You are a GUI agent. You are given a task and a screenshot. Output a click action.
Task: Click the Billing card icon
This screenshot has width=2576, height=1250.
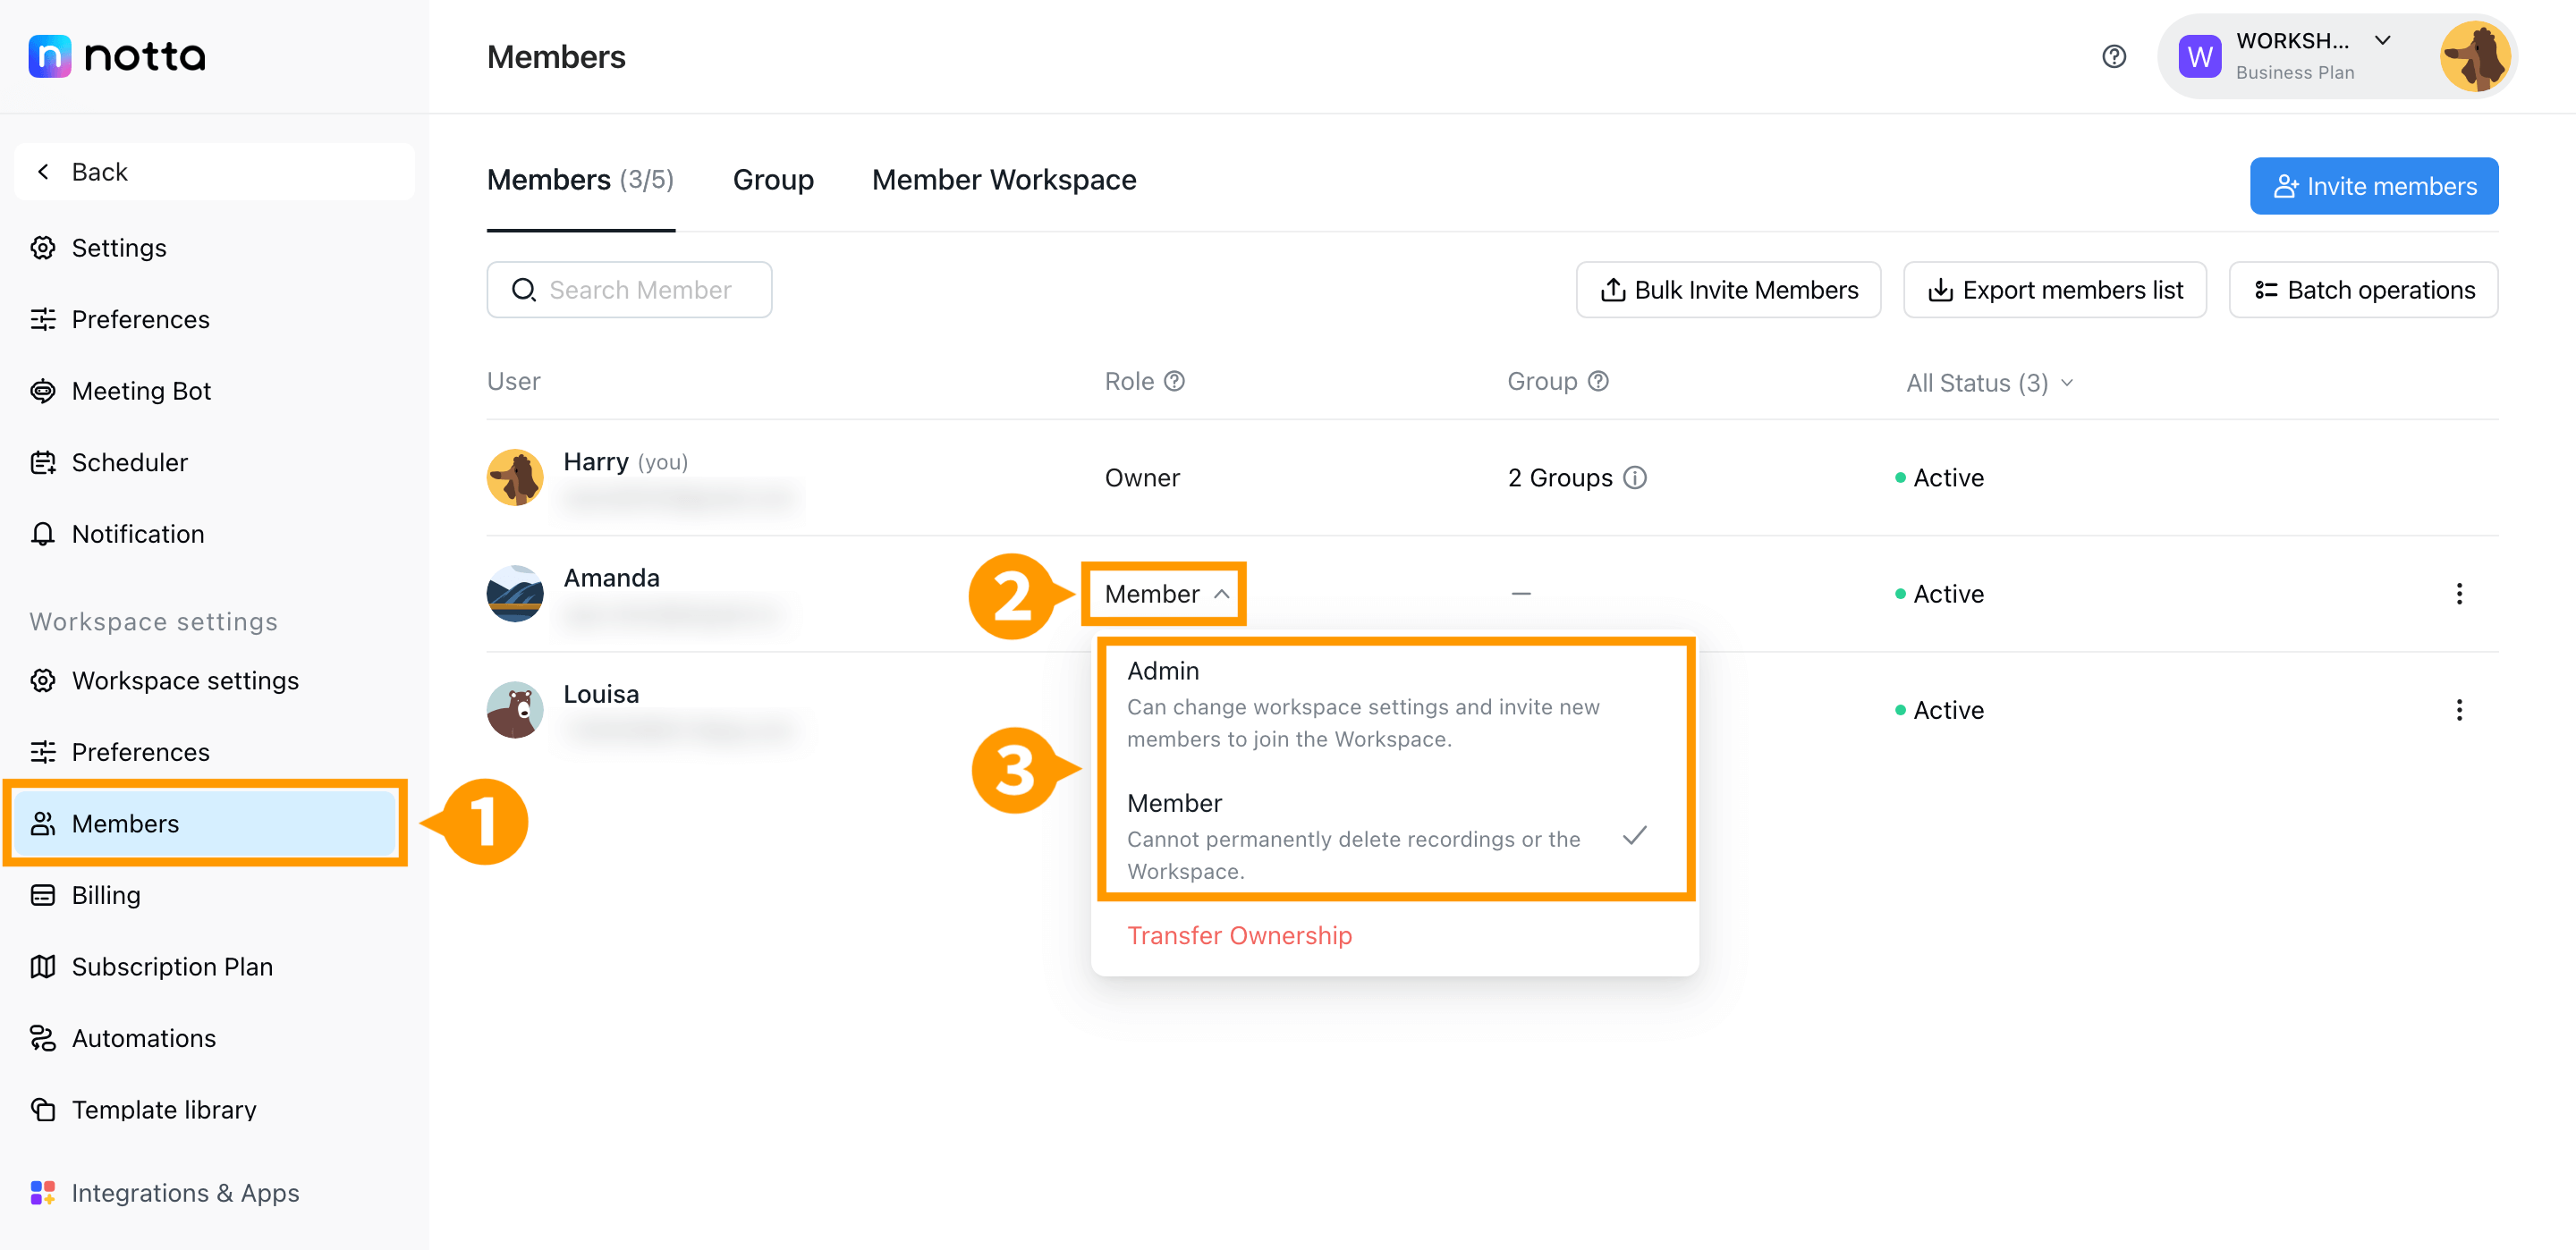click(x=43, y=895)
